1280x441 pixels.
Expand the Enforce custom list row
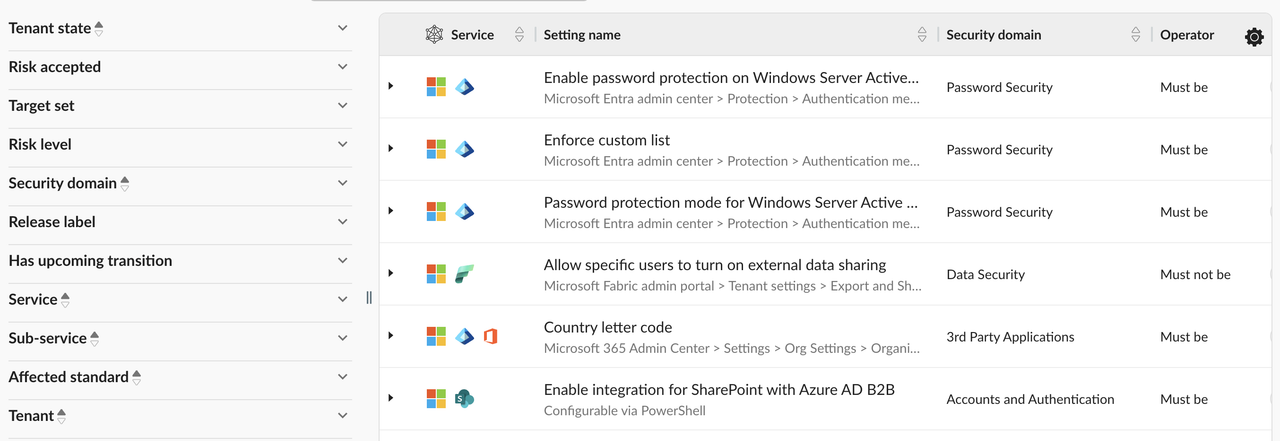click(x=391, y=149)
